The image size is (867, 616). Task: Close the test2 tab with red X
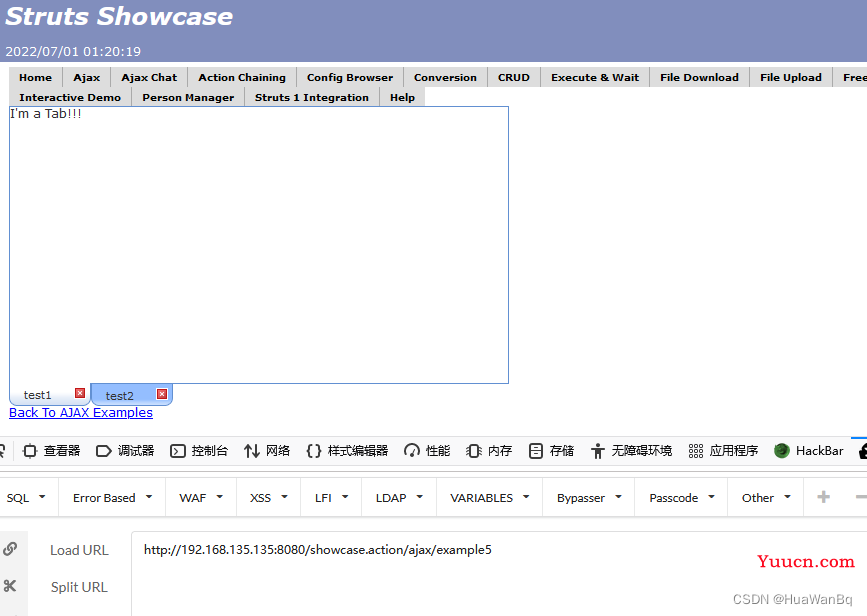[x=162, y=394]
